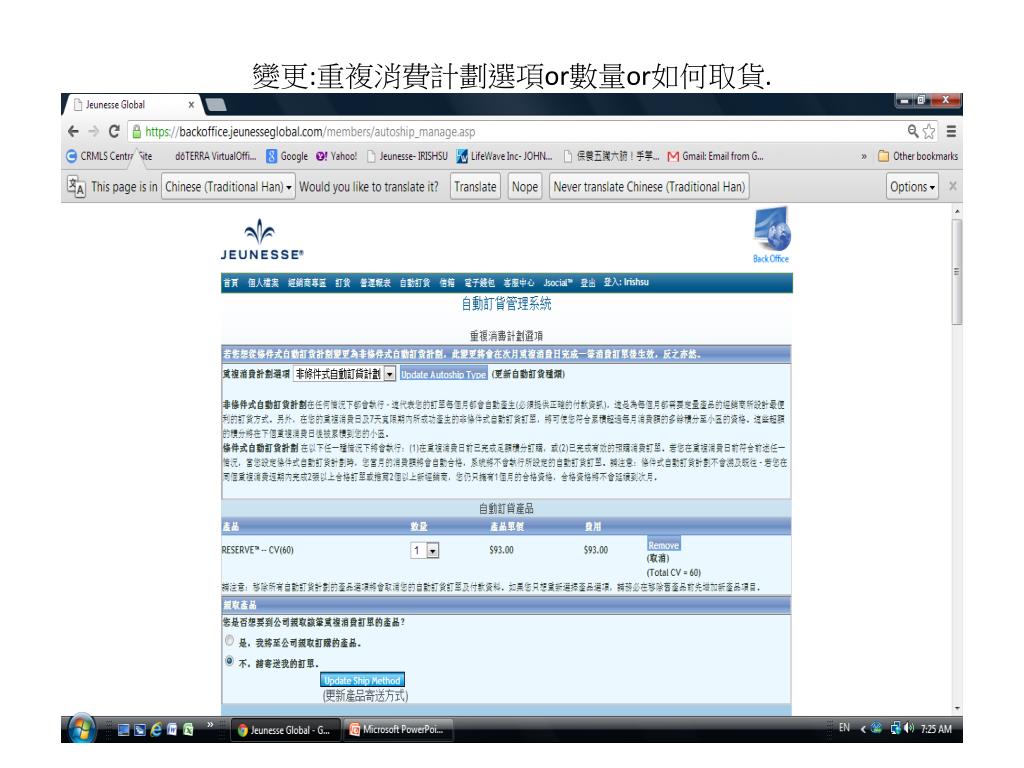Open translate Options dropdown
This screenshot has height=768, width=1024.
tap(912, 187)
